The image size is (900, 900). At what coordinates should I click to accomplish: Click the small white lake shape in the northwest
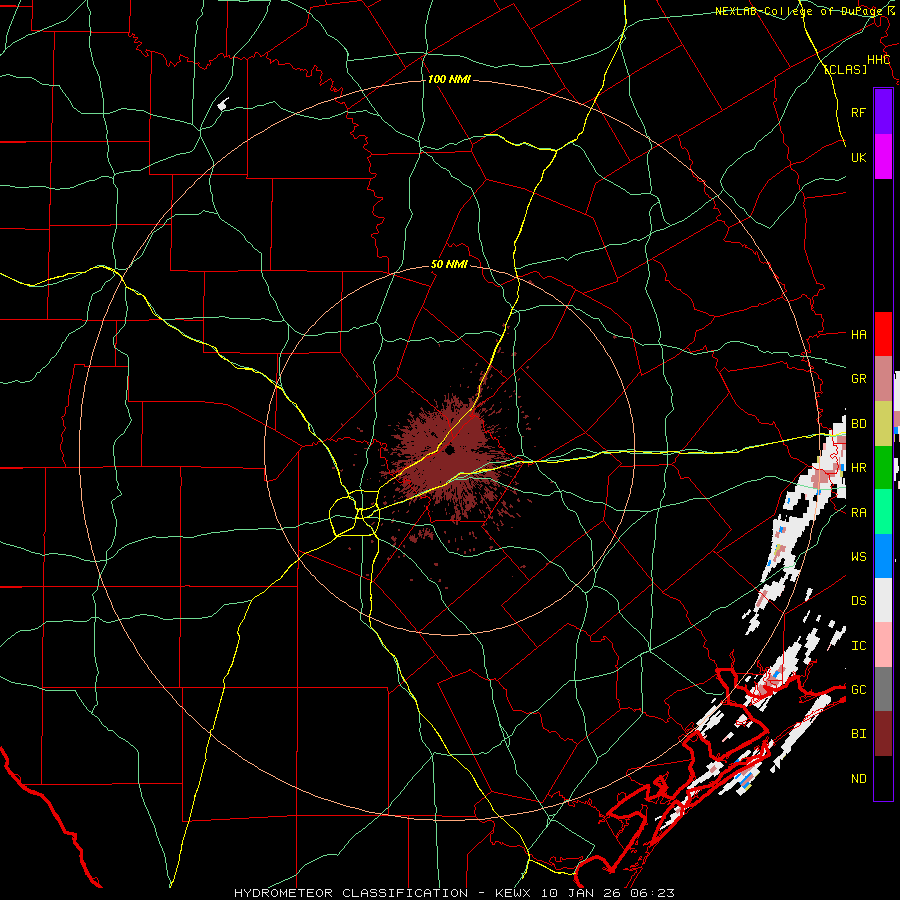223,104
